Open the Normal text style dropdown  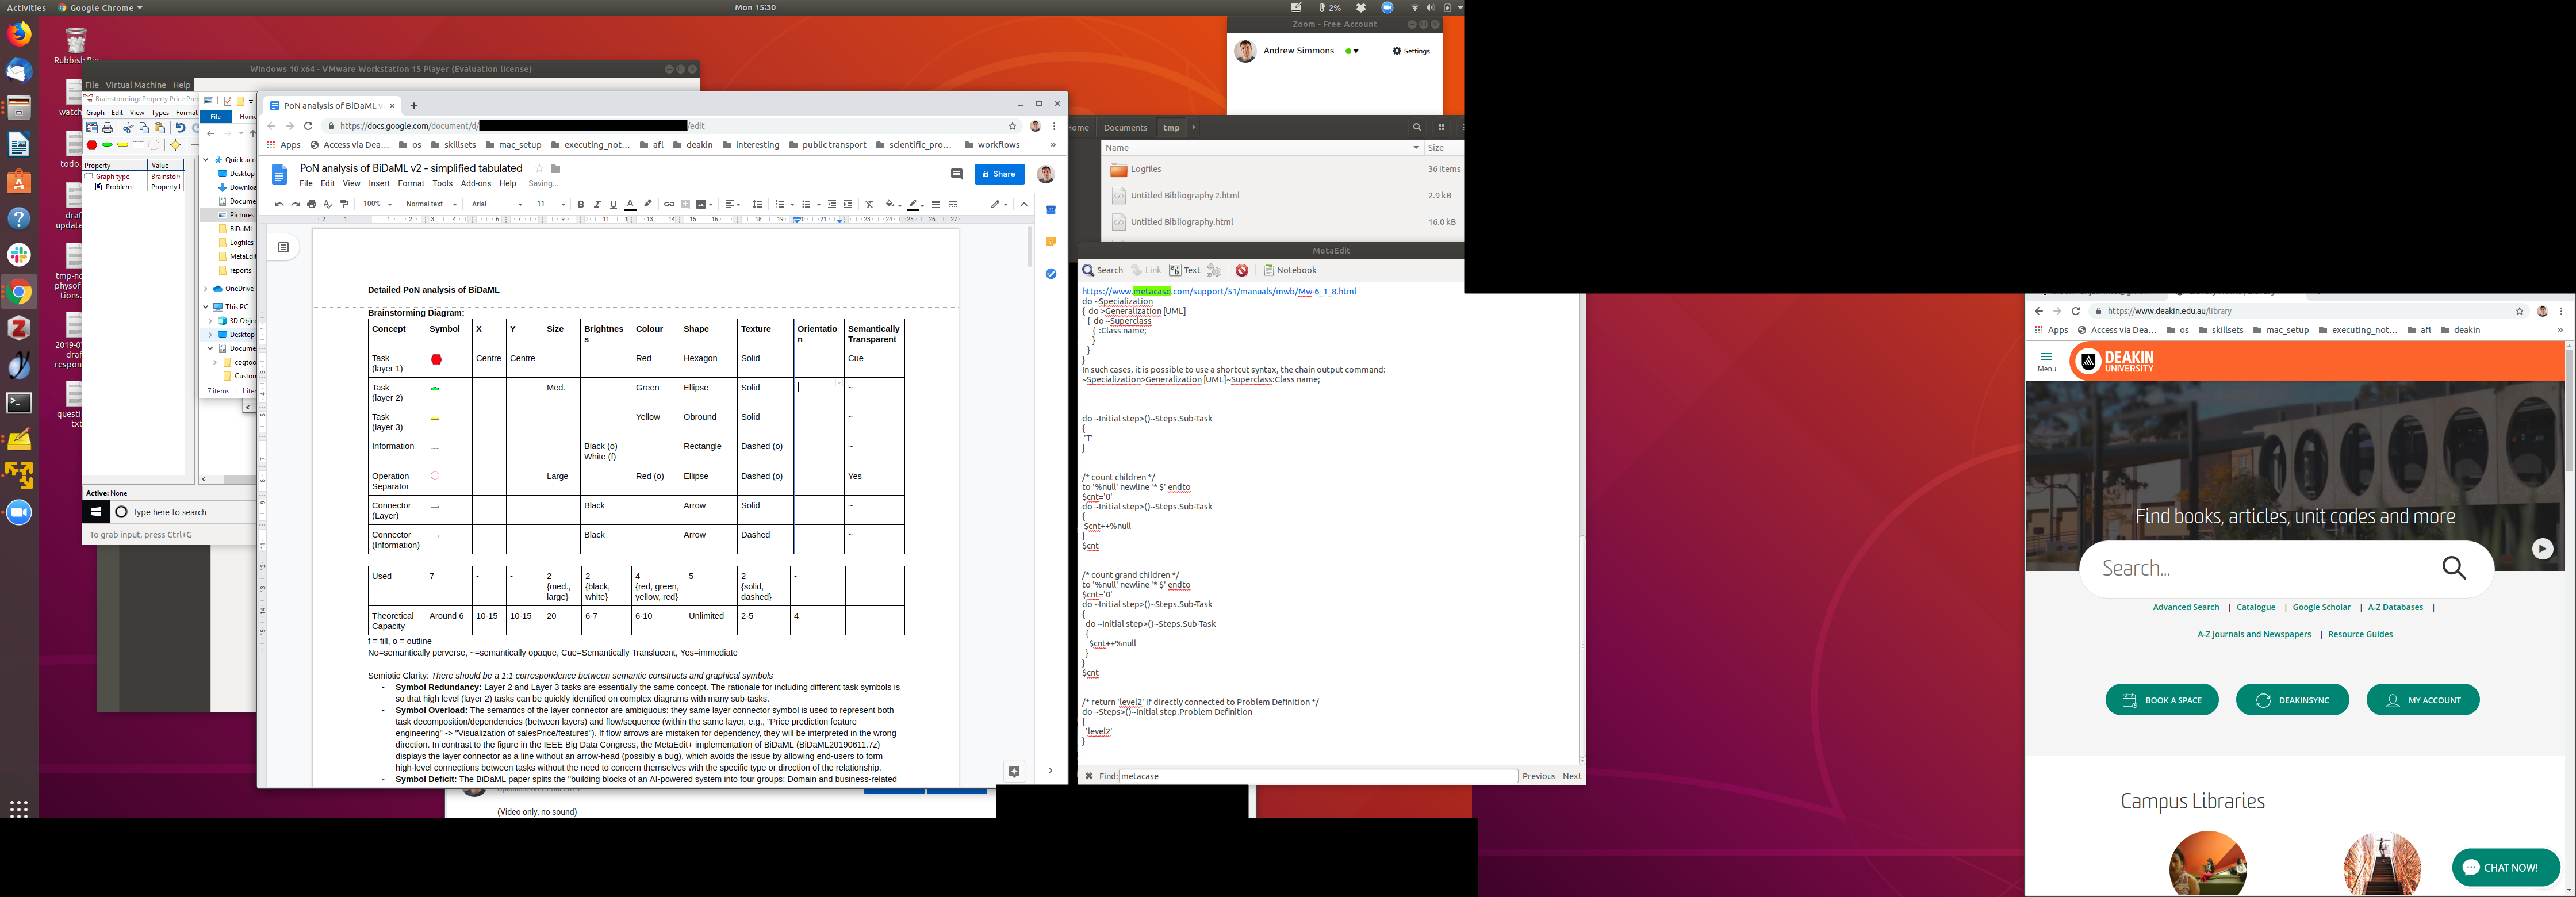click(x=431, y=204)
